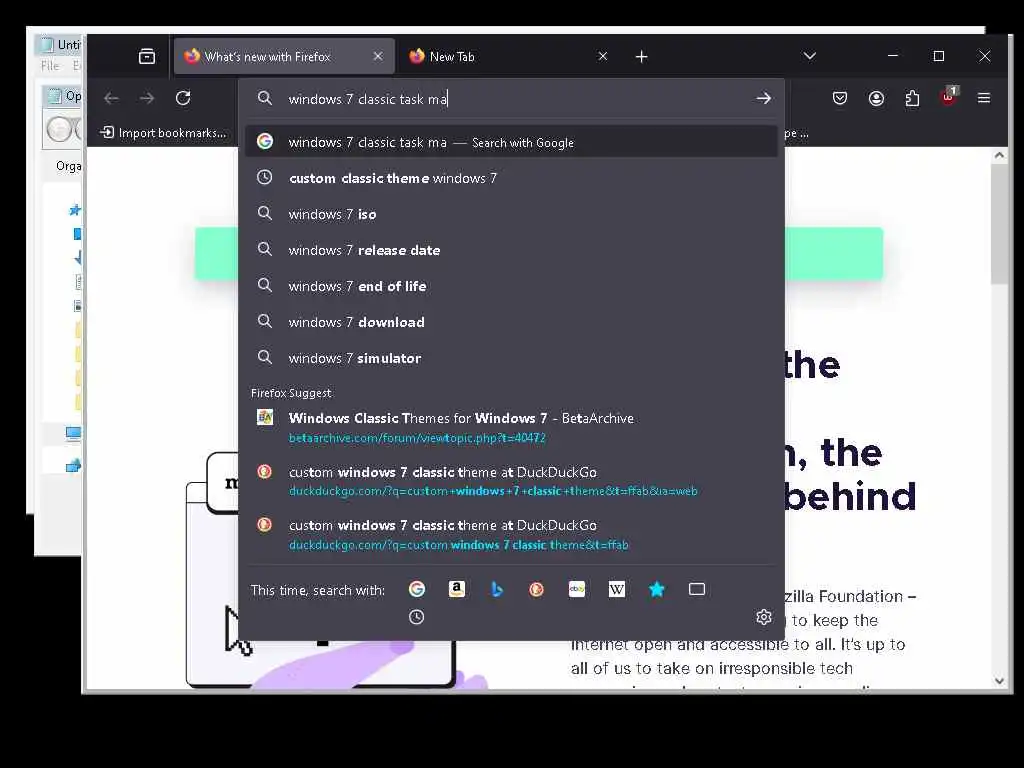Open Windows Classic Themes BetaArchive result

coord(511,427)
